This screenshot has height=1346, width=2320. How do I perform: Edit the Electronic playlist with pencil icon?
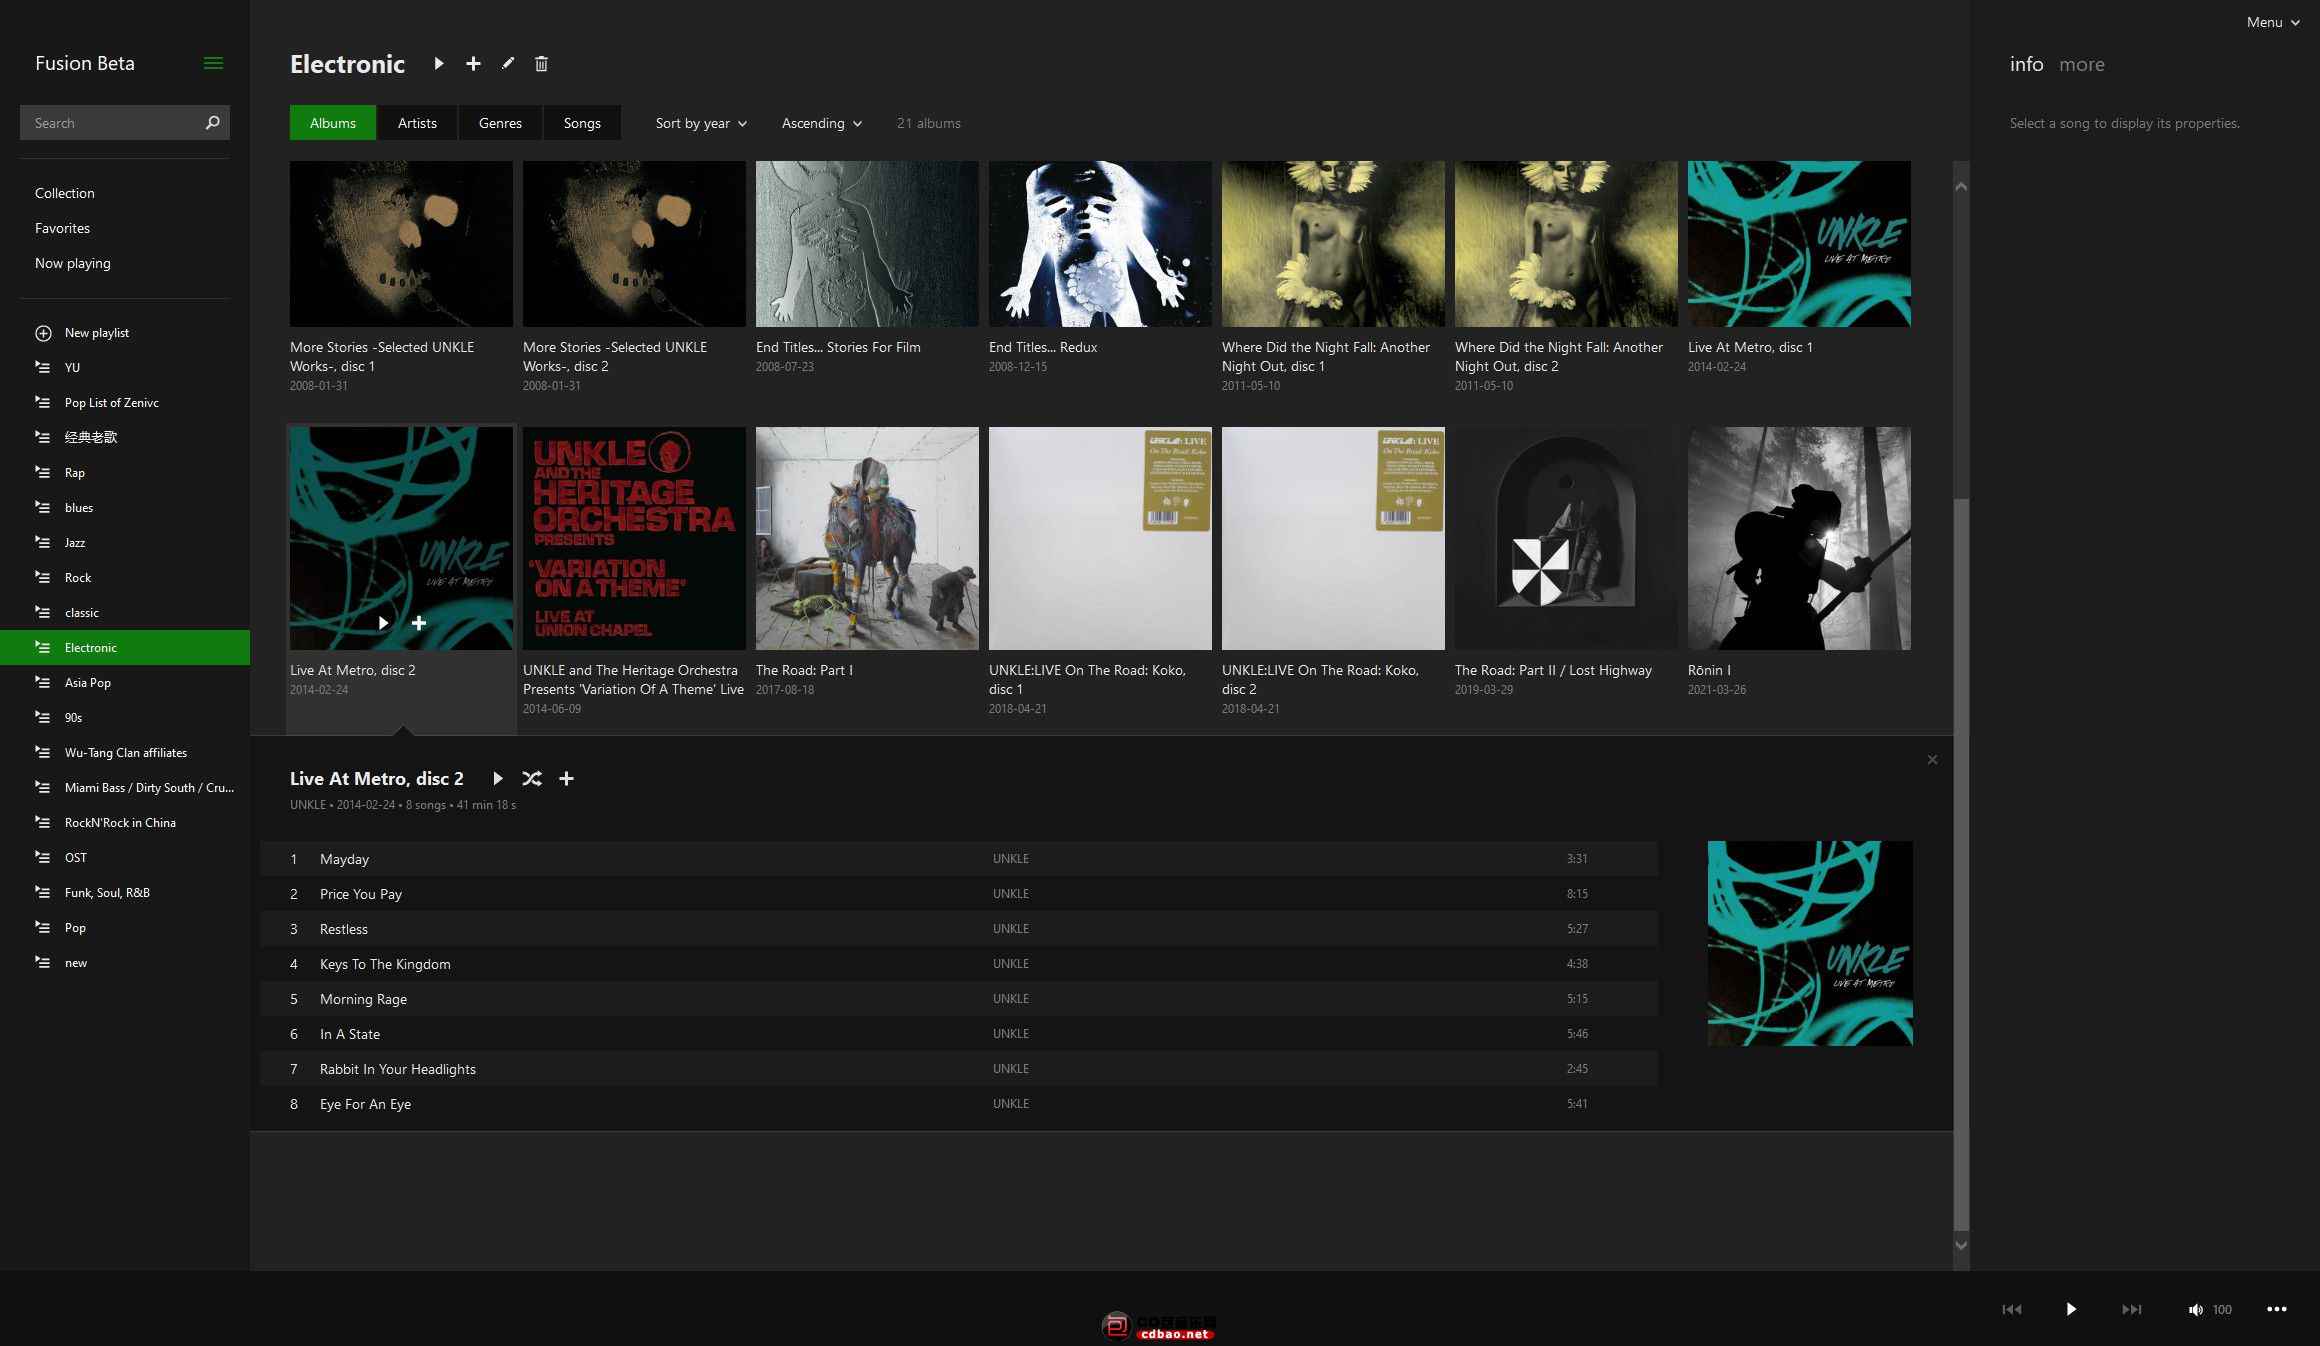point(508,63)
